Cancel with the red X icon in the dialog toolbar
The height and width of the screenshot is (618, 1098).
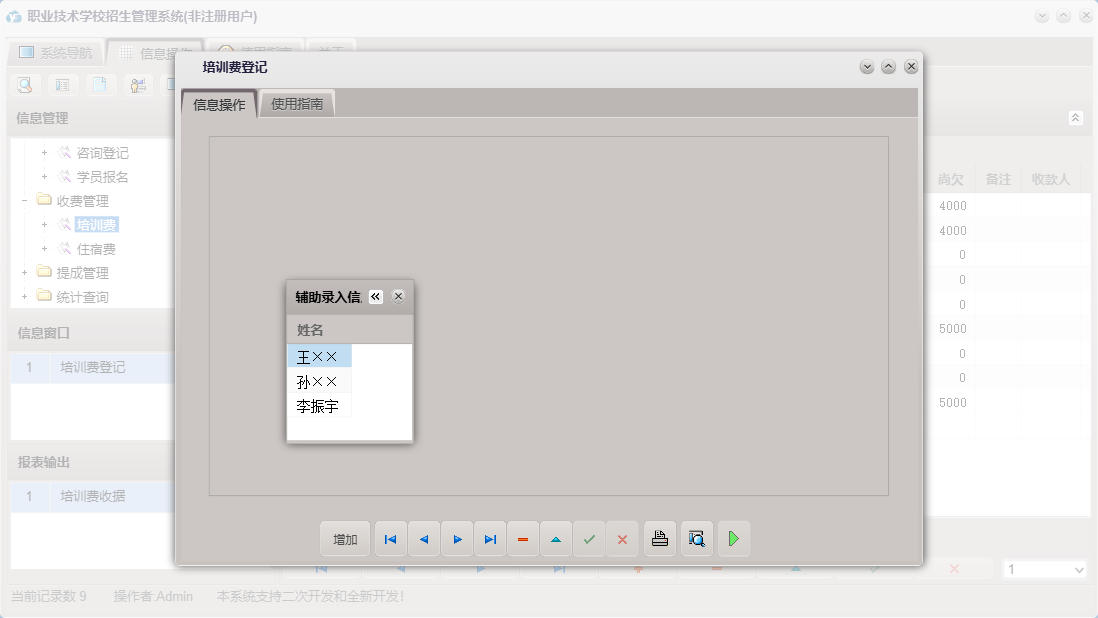click(x=623, y=540)
